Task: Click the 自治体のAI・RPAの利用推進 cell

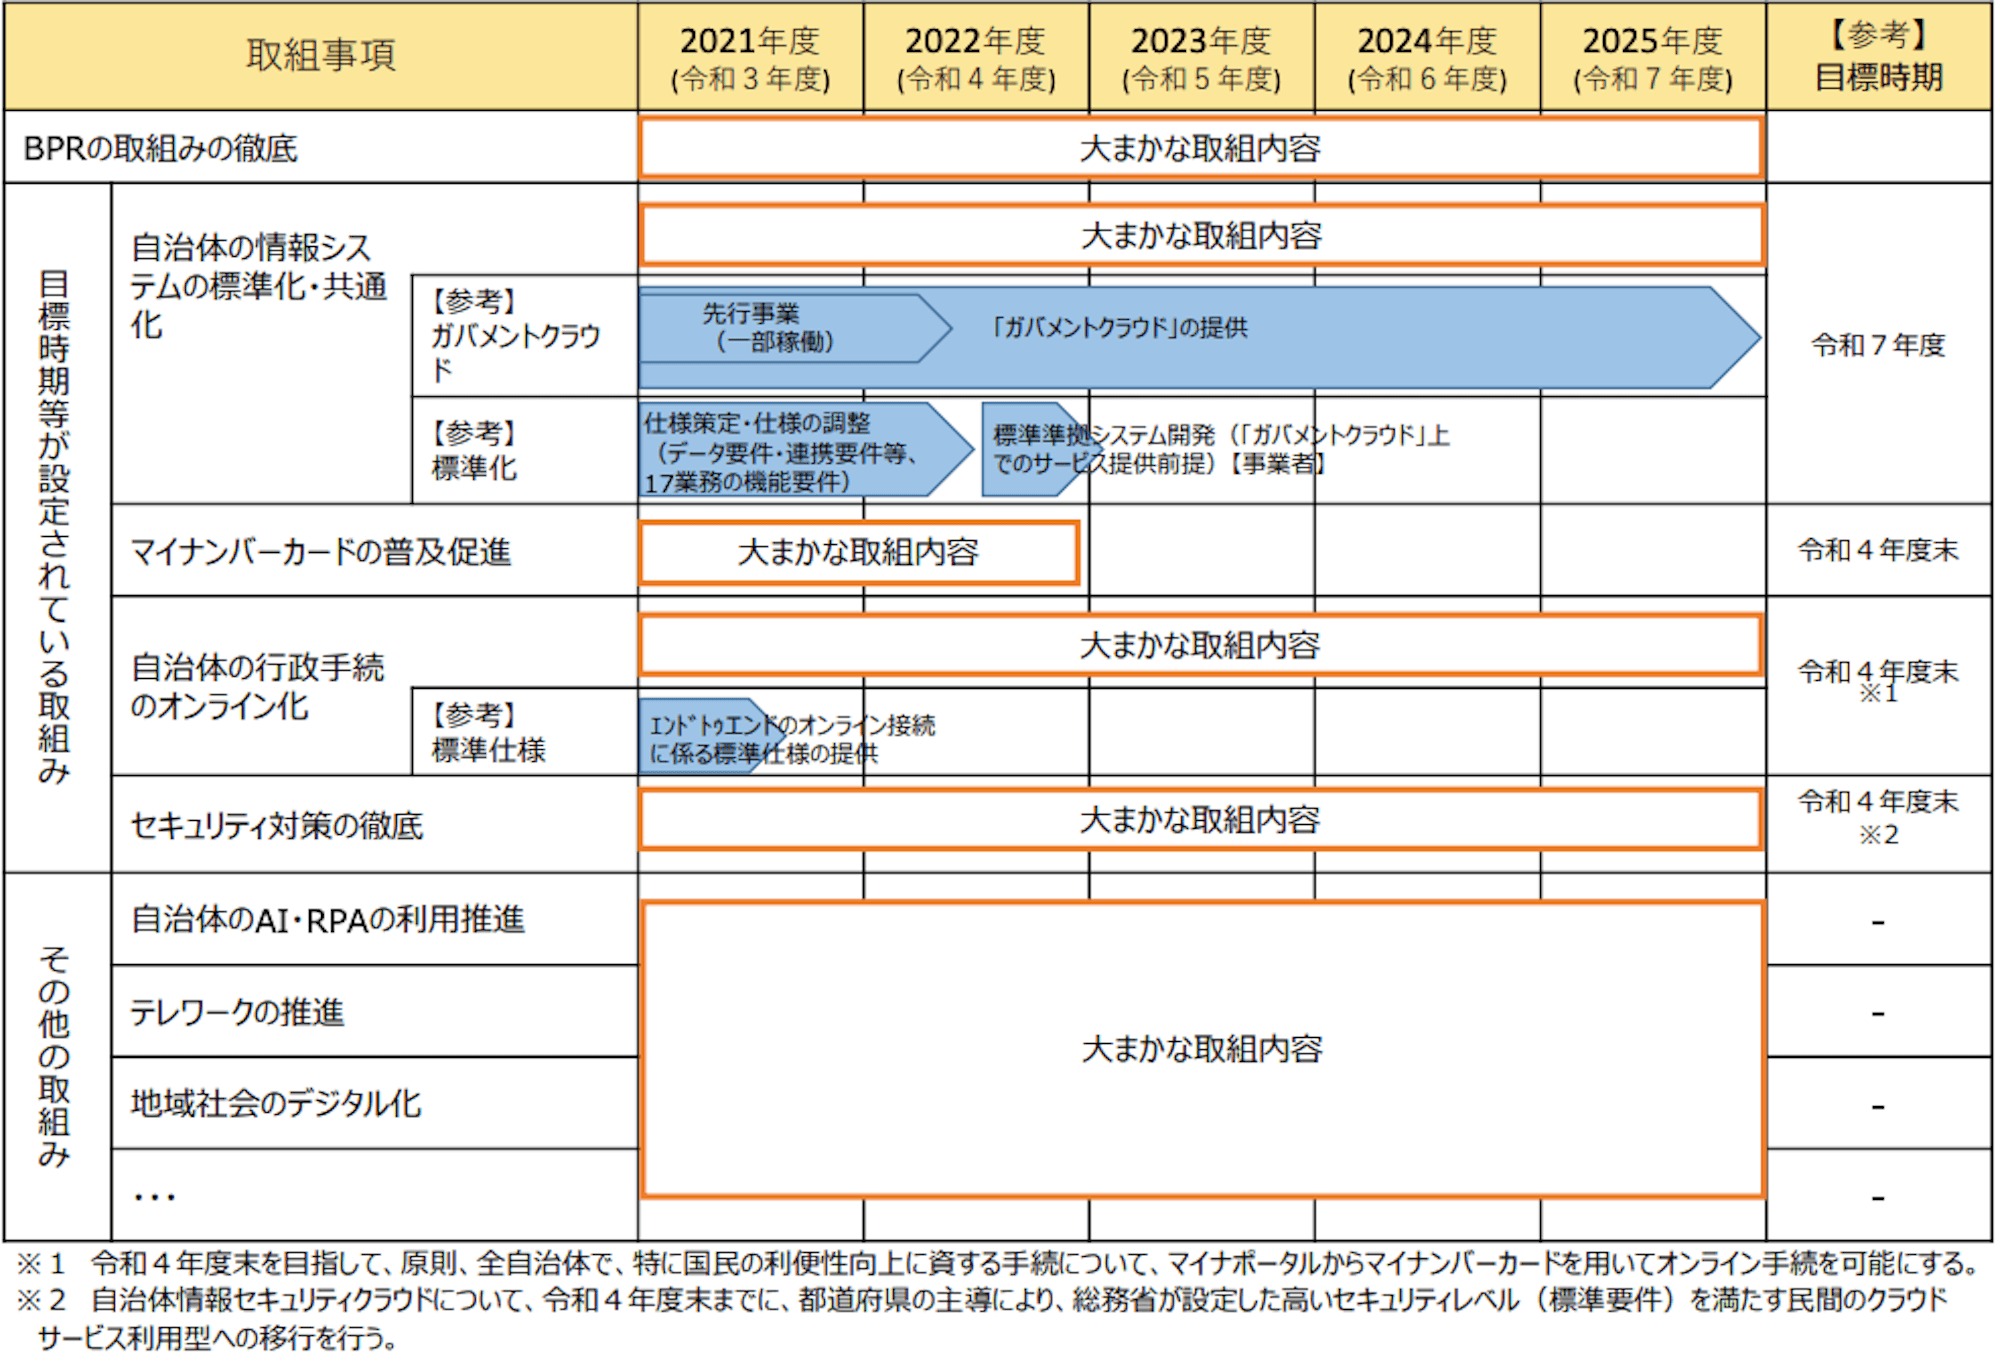Action: pyautogui.click(x=327, y=919)
